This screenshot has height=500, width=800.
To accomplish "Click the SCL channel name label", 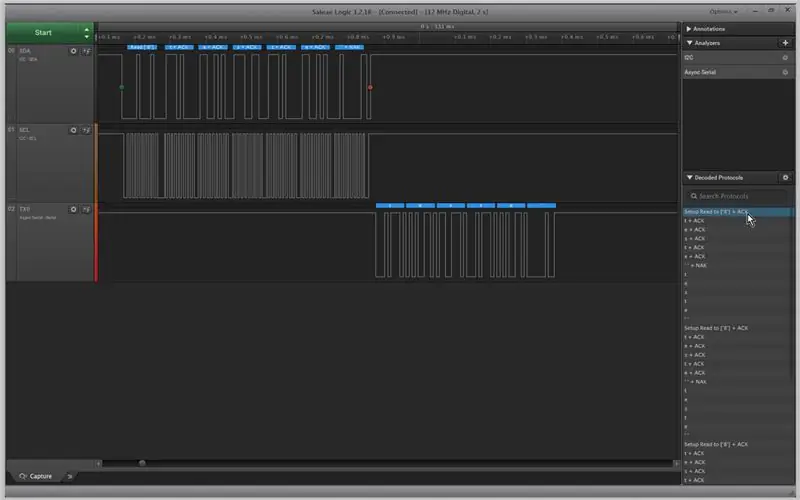I will pos(24,130).
